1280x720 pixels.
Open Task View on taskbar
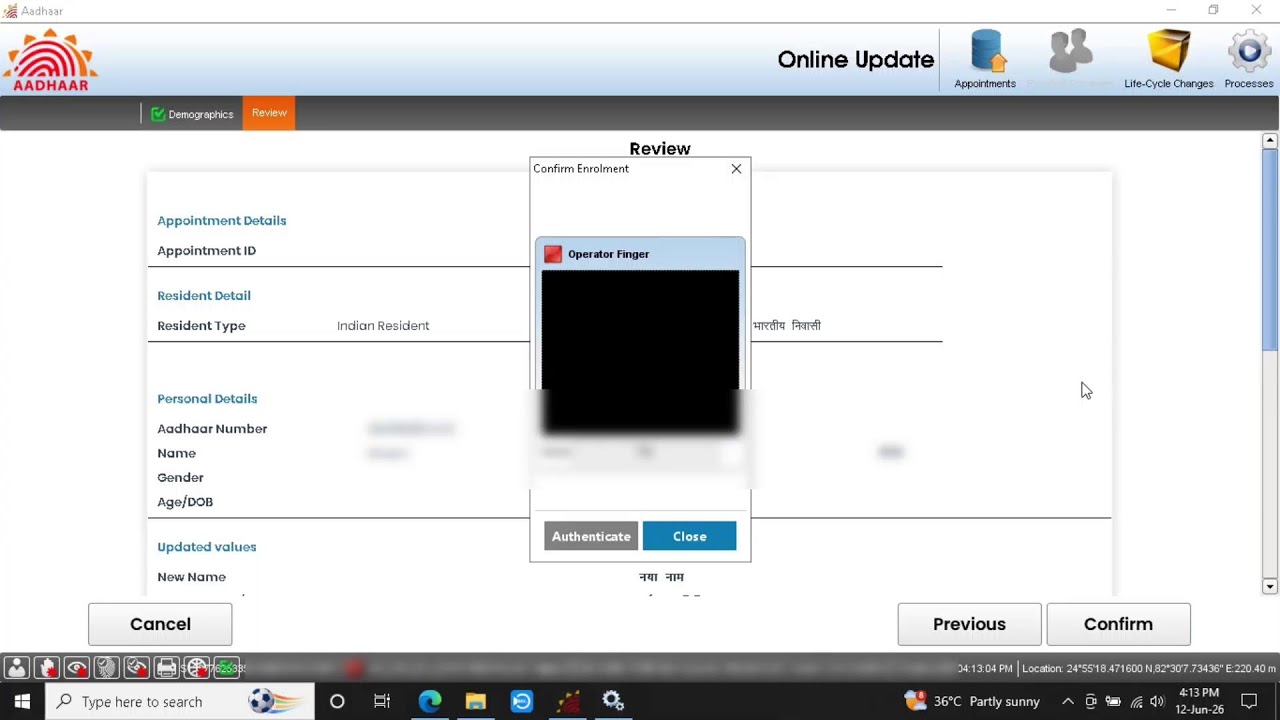pos(382,701)
